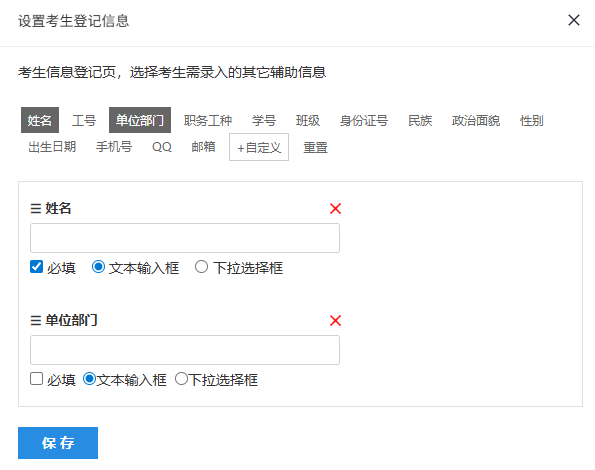The width and height of the screenshot is (595, 470).
Task: Remove the 单位部门 field with red X
Action: [x=335, y=321]
